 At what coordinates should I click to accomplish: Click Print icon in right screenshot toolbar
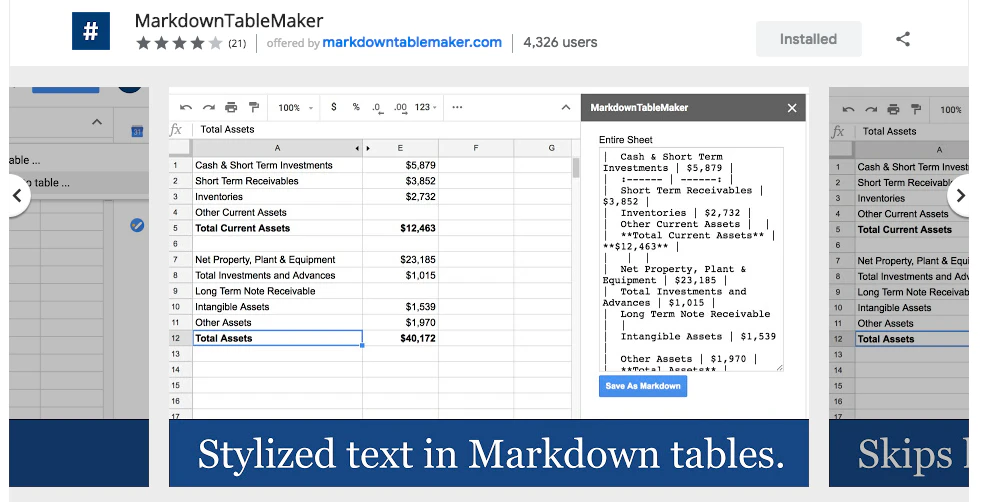tap(893, 109)
